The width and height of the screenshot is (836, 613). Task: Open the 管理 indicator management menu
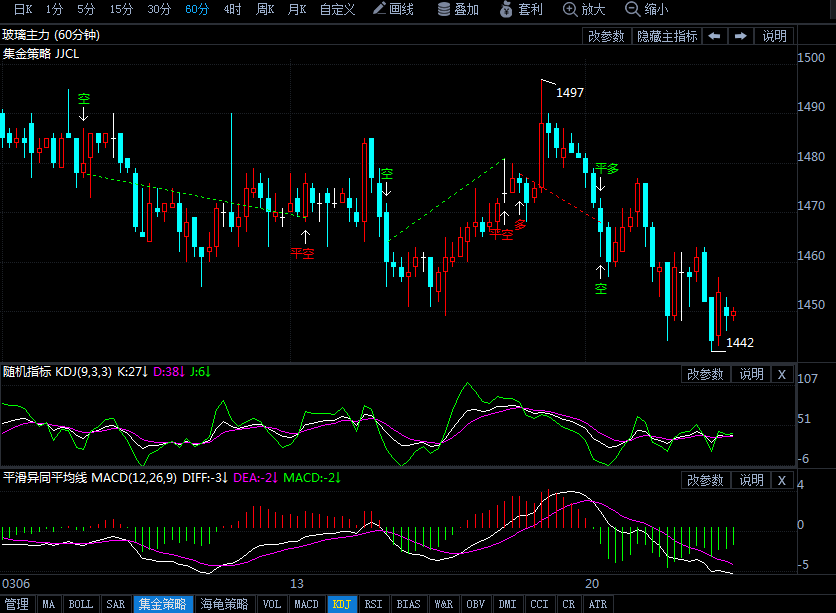click(x=17, y=604)
